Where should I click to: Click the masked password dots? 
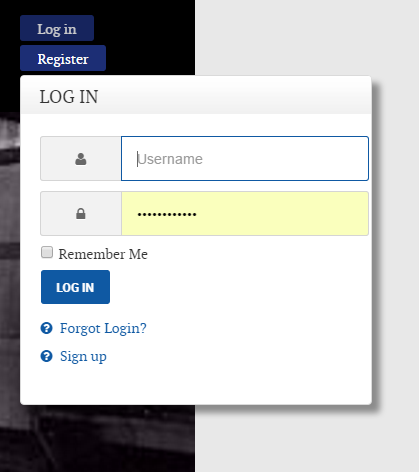pyautogui.click(x=167, y=214)
